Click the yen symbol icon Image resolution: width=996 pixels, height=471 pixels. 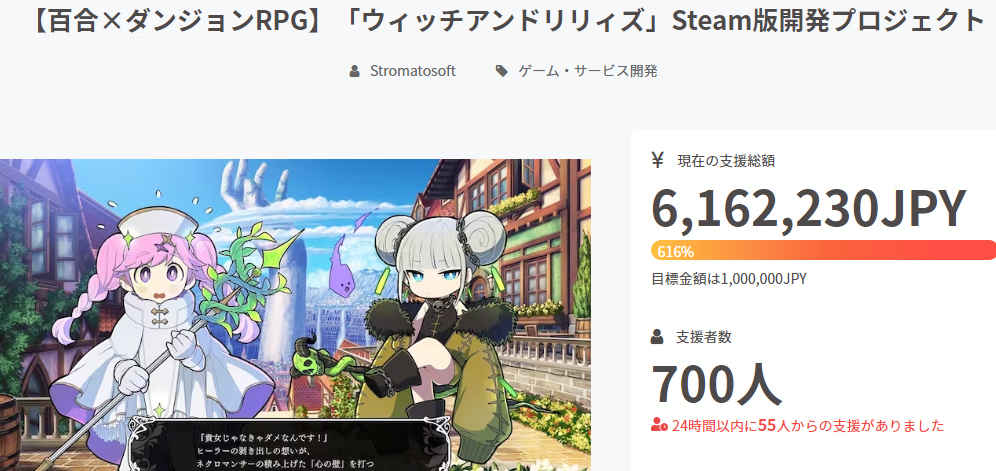(x=657, y=161)
